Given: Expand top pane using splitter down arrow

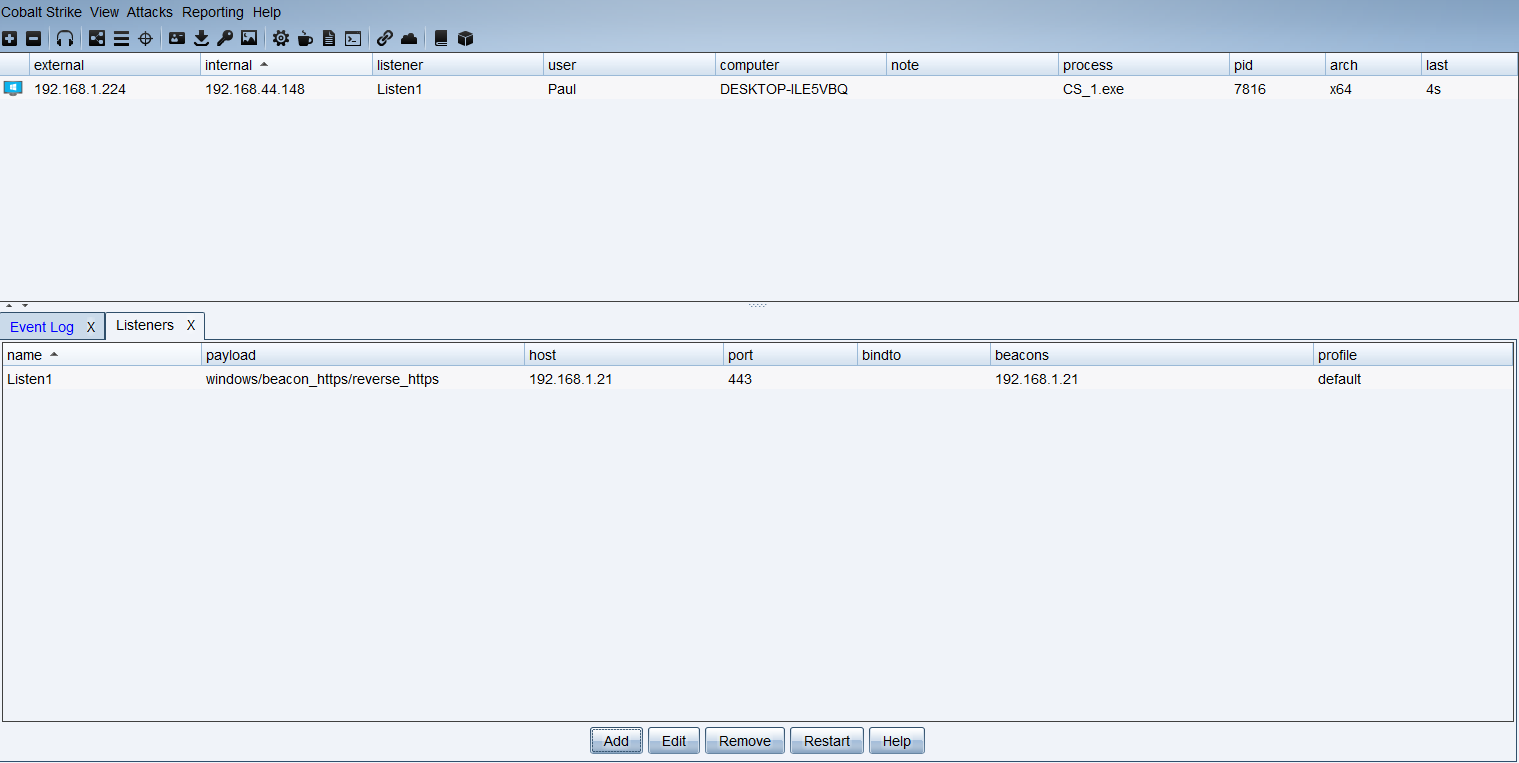Looking at the screenshot, I should pos(25,305).
